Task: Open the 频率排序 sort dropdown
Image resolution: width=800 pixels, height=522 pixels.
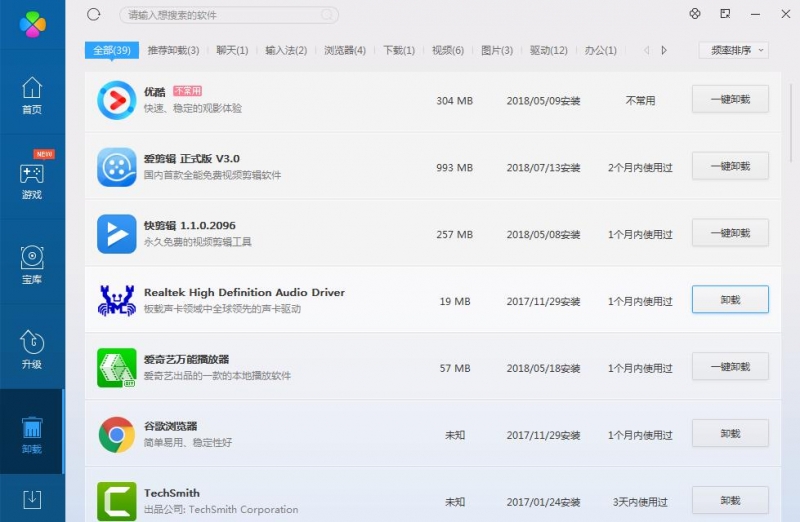Action: pyautogui.click(x=733, y=50)
